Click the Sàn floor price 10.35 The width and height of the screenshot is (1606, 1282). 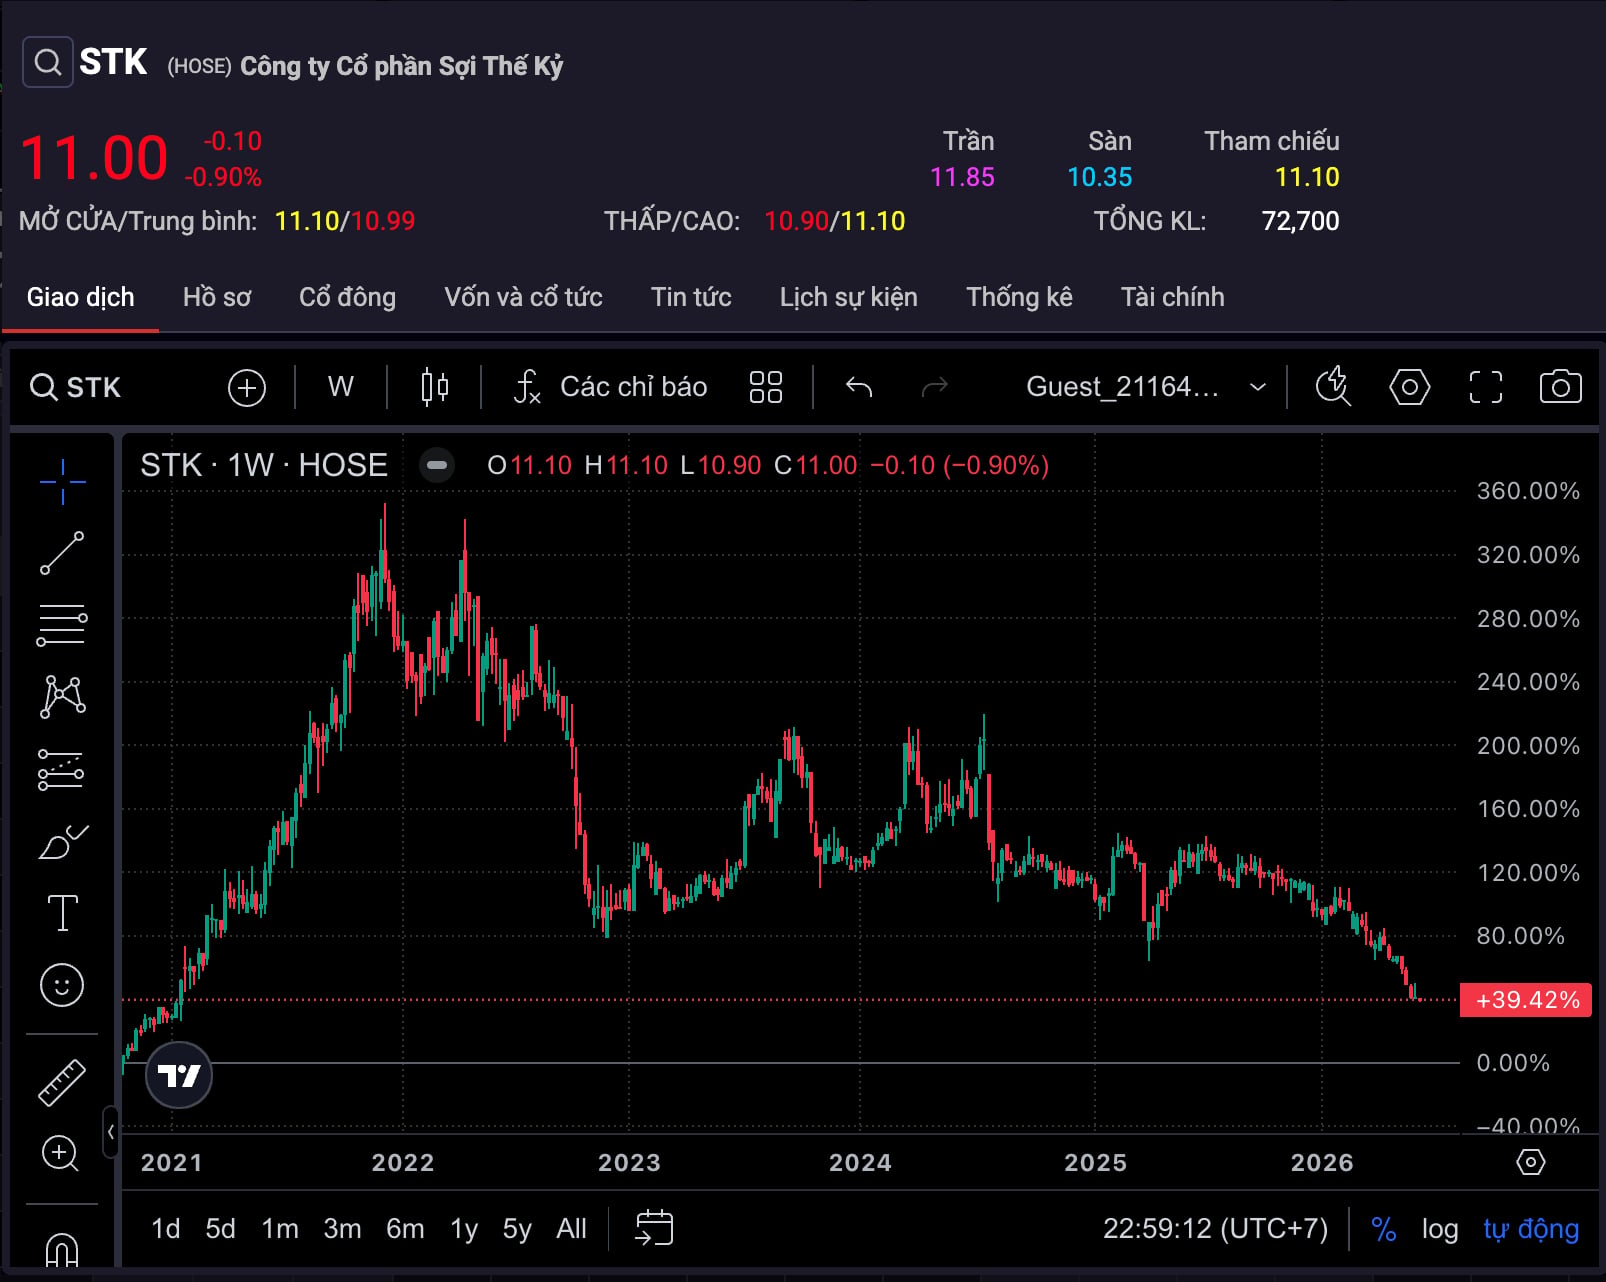[1100, 177]
